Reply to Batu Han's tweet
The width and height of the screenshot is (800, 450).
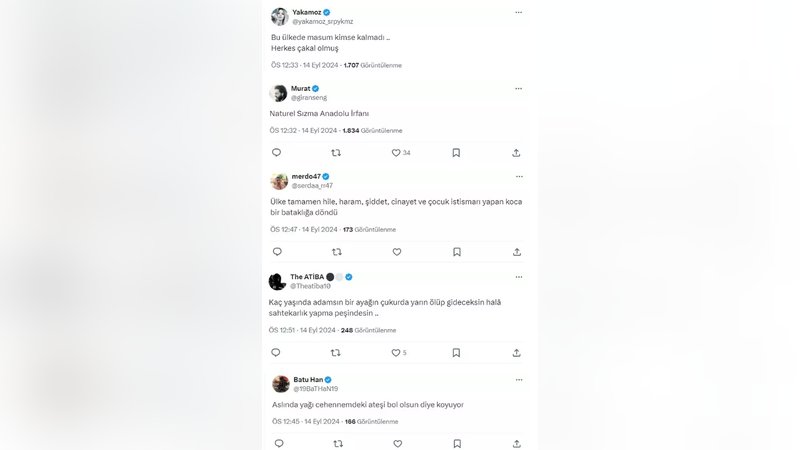[277, 443]
